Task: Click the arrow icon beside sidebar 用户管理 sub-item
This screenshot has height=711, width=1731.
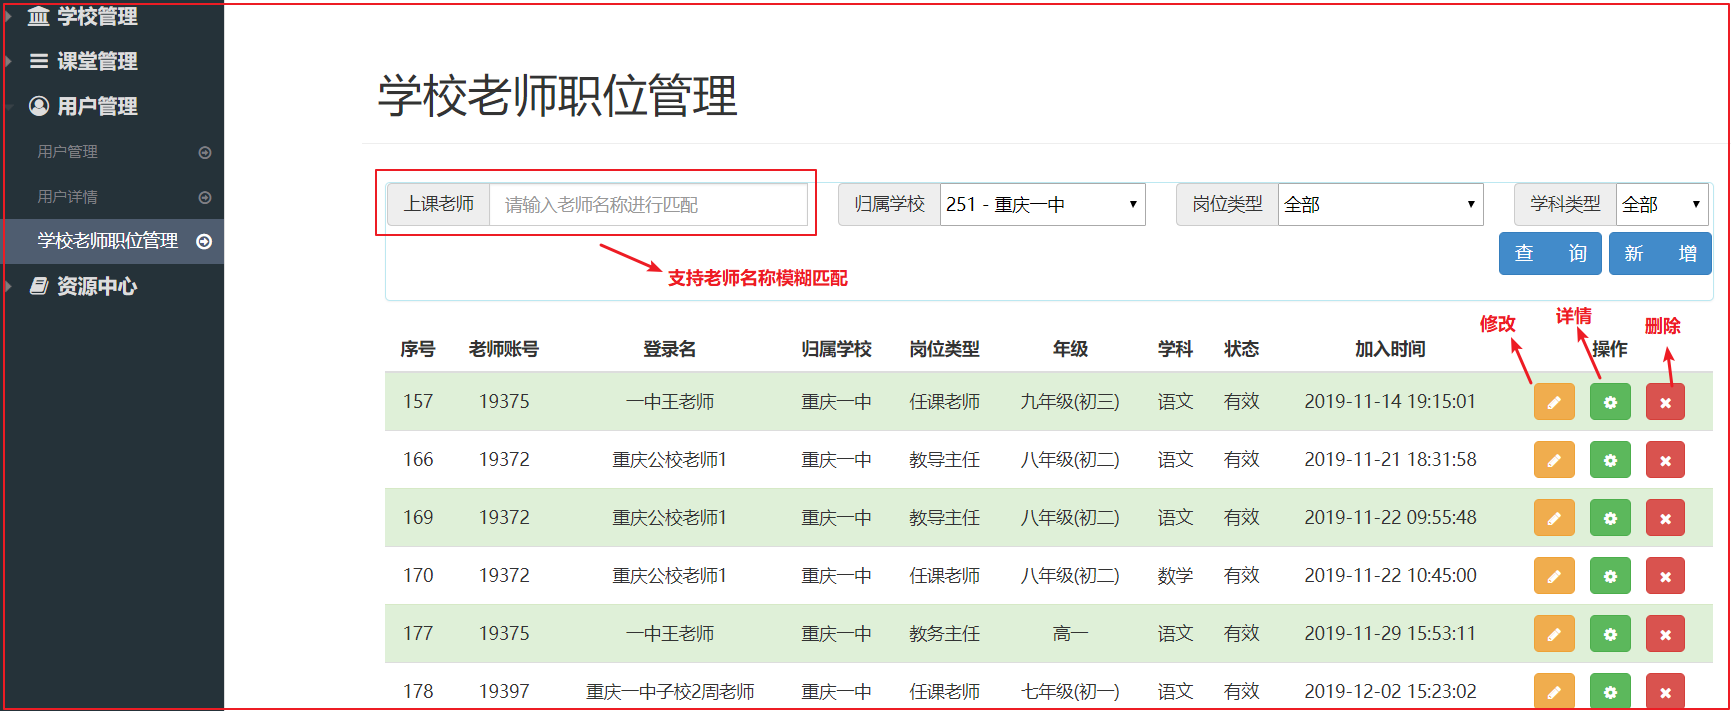Action: click(x=205, y=153)
